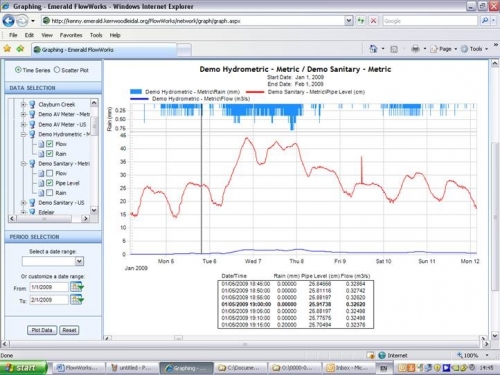Screen dimensions: 500x375
Task: Open C:\Docume... folder taskbar item
Action: point(240,368)
